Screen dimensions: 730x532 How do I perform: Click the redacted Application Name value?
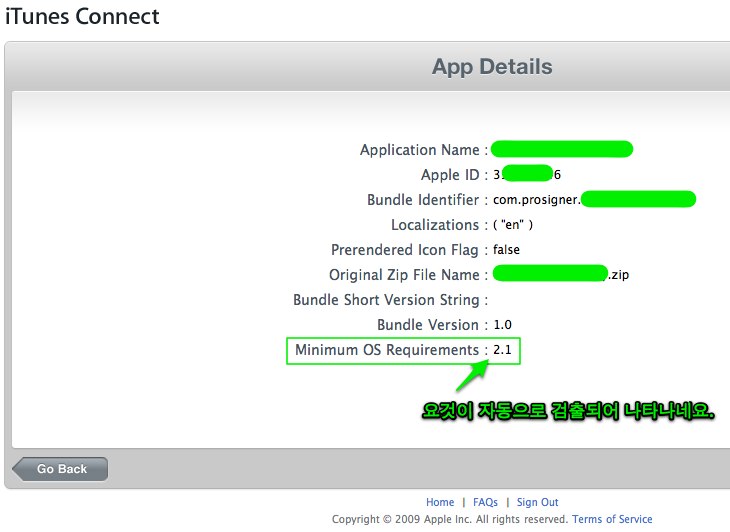click(562, 150)
